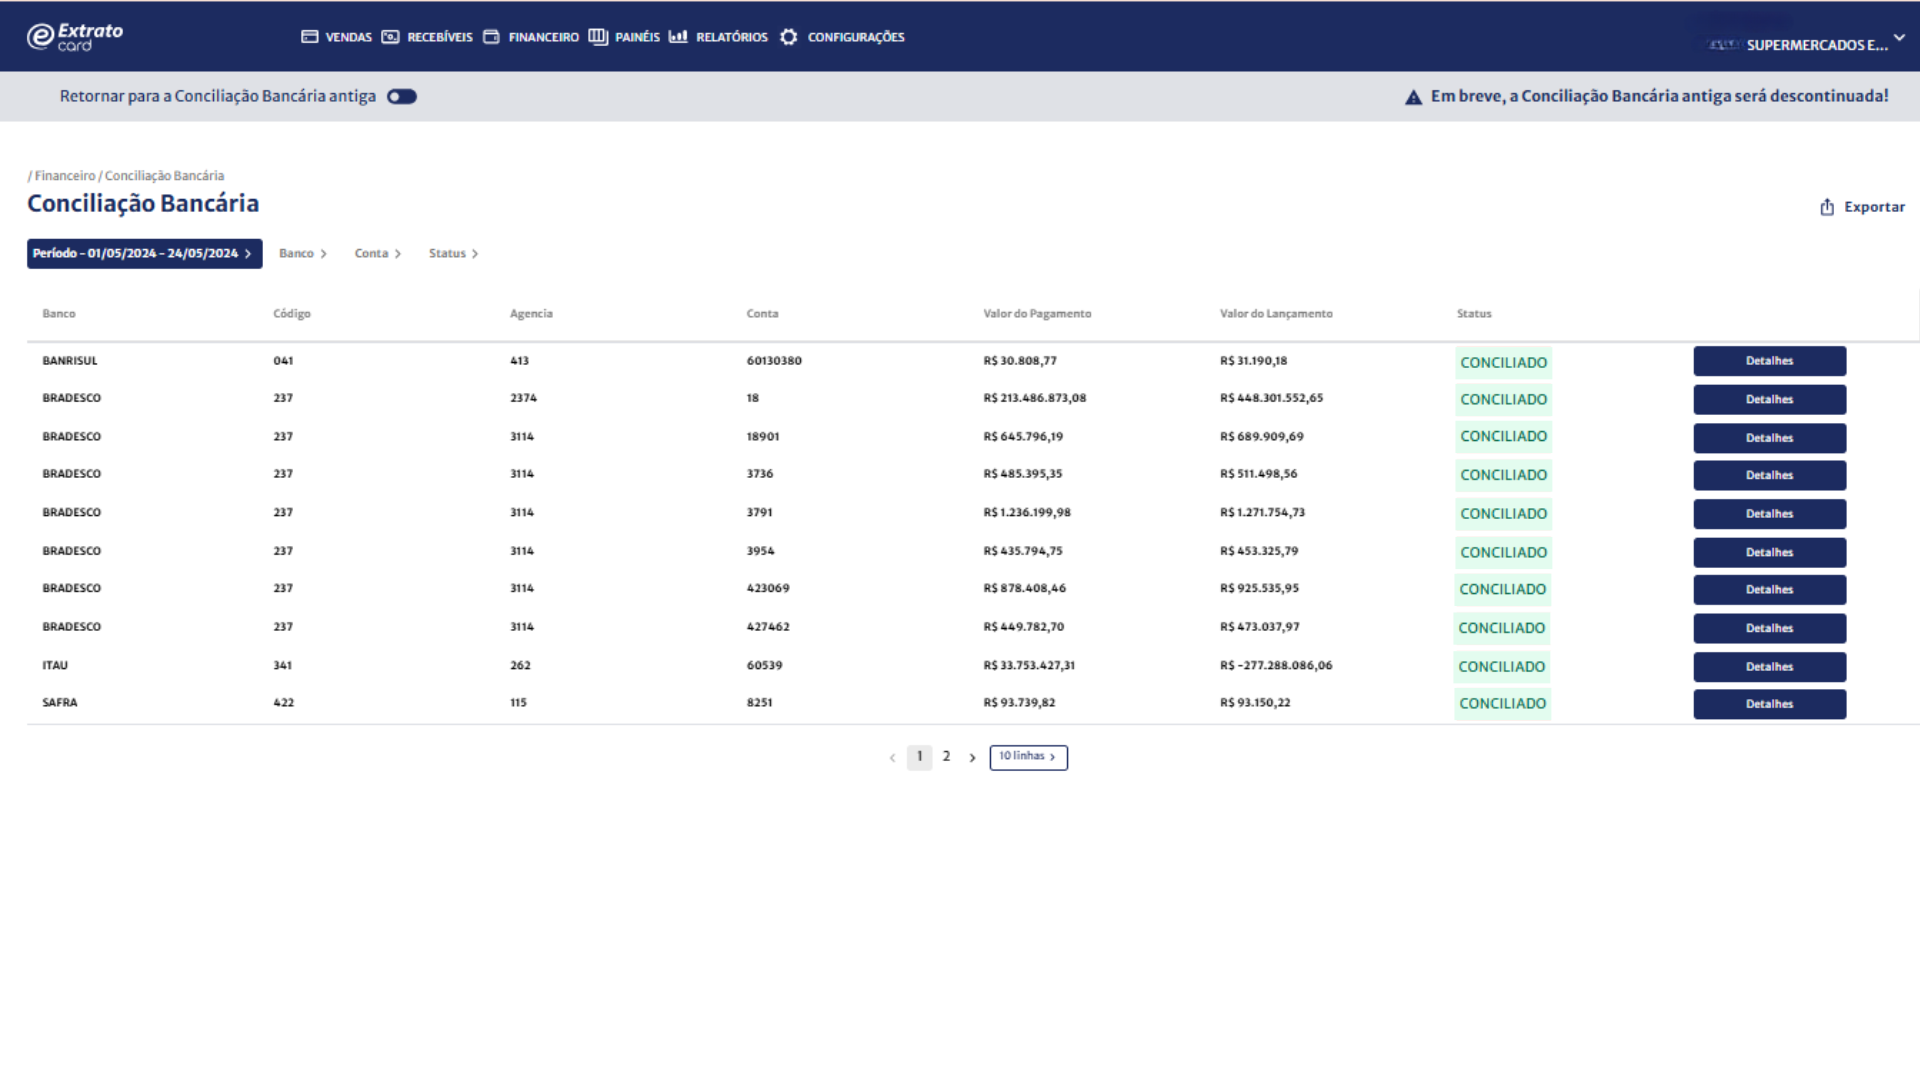Open the 10 linhas page size selector

[x=1028, y=757]
